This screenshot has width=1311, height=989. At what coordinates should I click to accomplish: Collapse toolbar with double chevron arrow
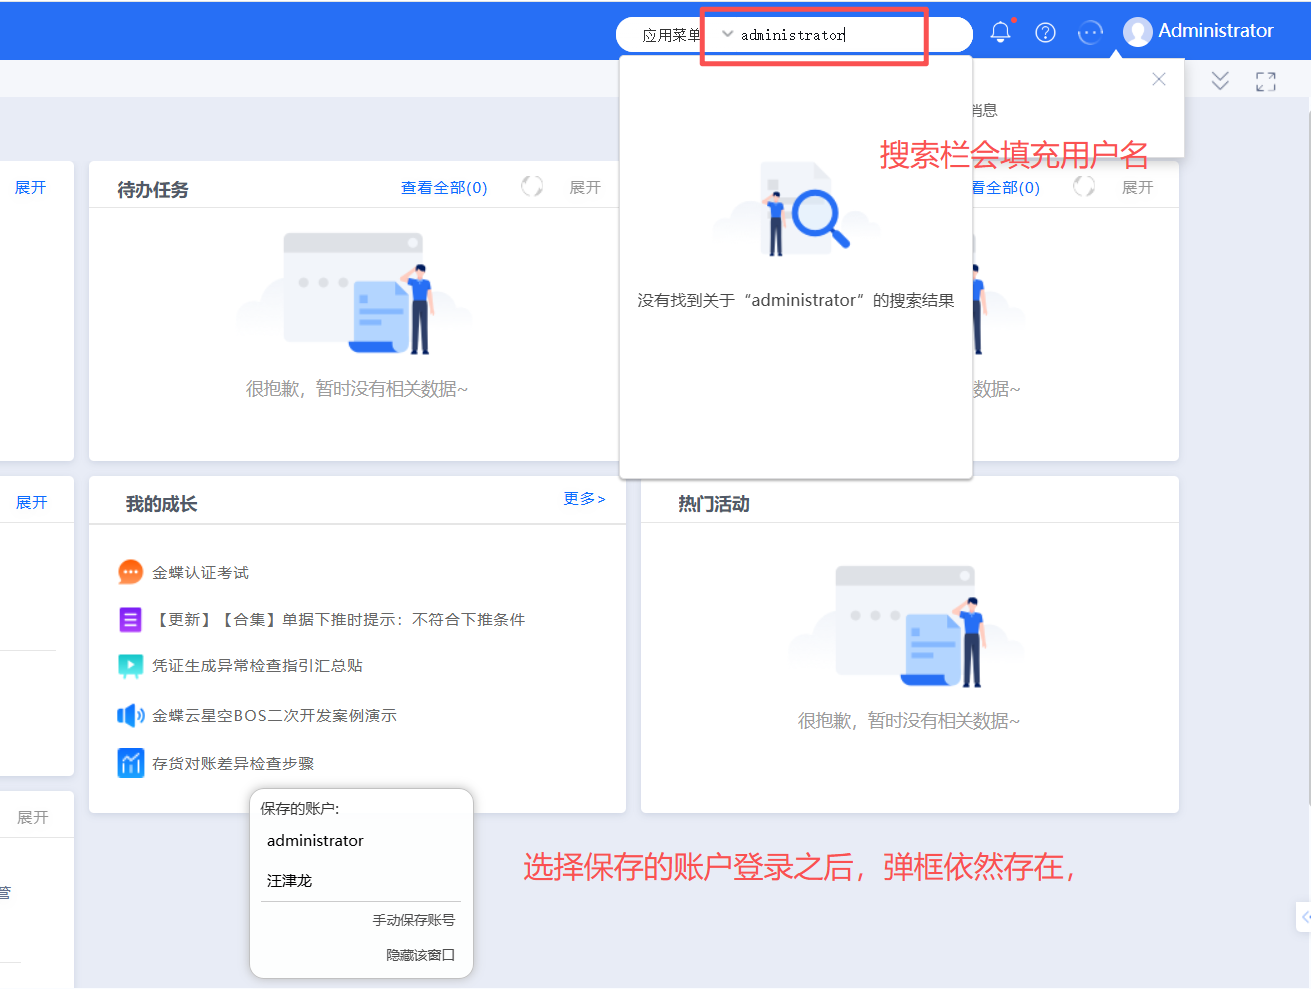coord(1219,81)
